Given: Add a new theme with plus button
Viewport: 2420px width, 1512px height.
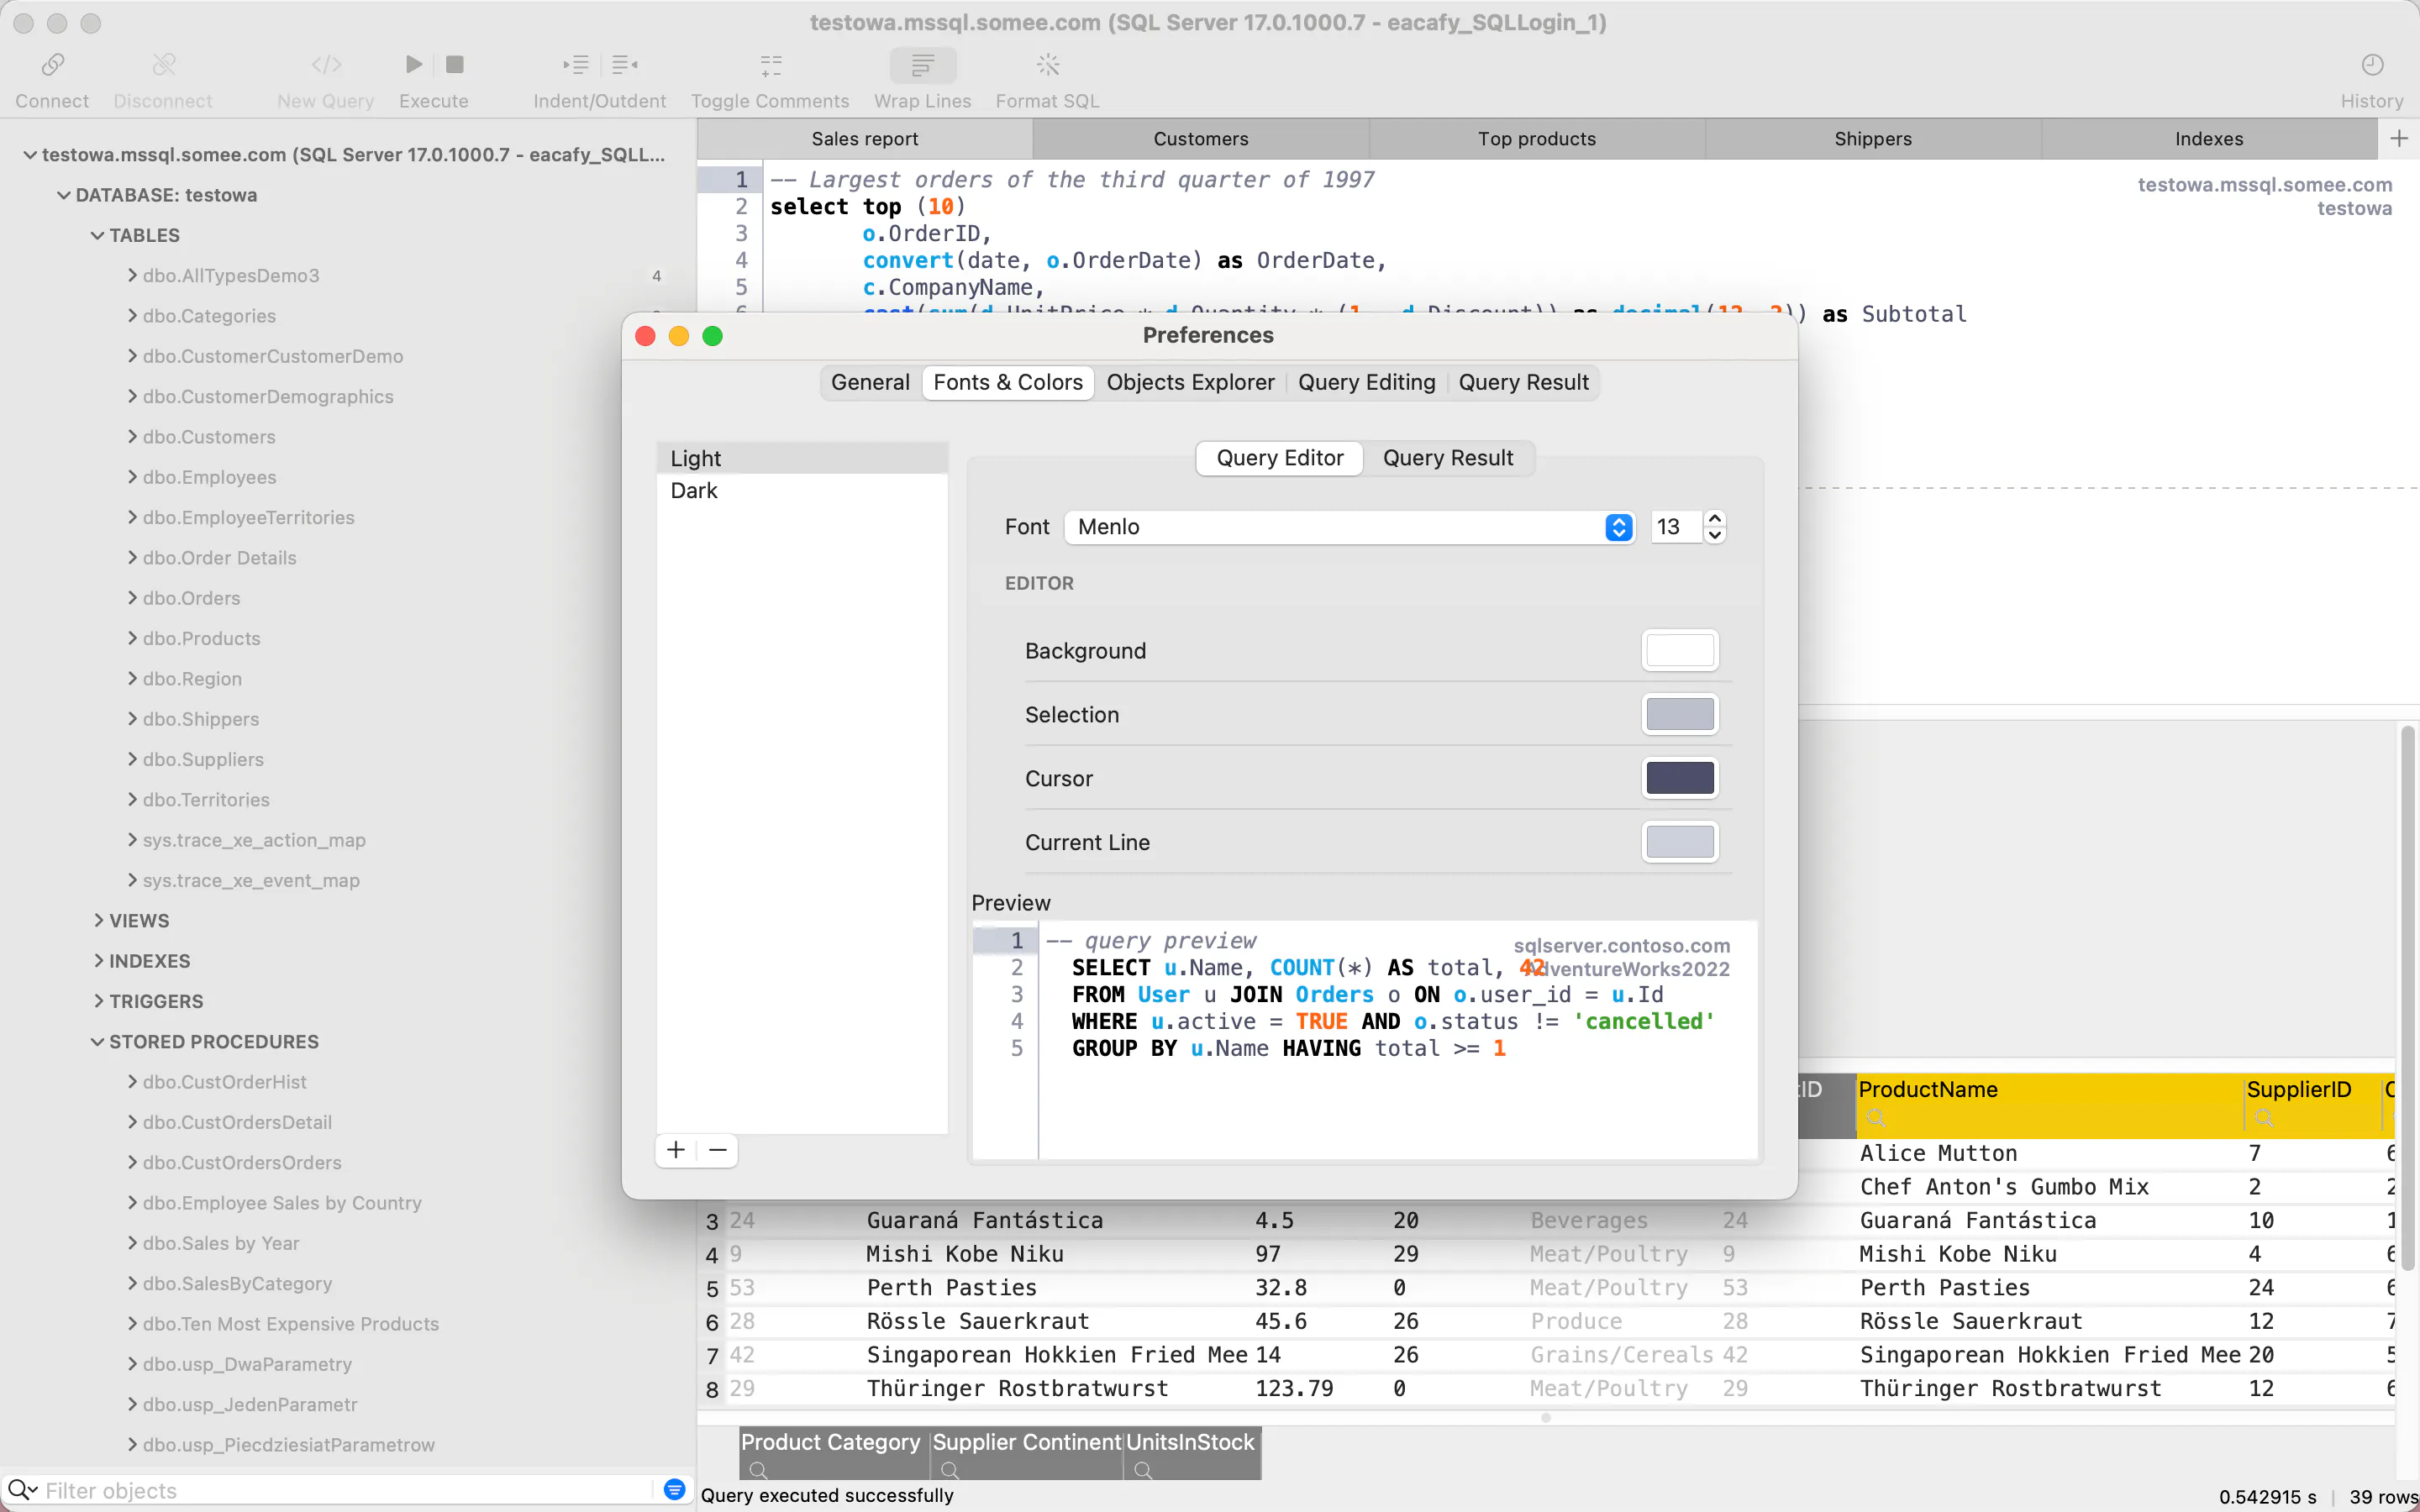Looking at the screenshot, I should [x=676, y=1150].
